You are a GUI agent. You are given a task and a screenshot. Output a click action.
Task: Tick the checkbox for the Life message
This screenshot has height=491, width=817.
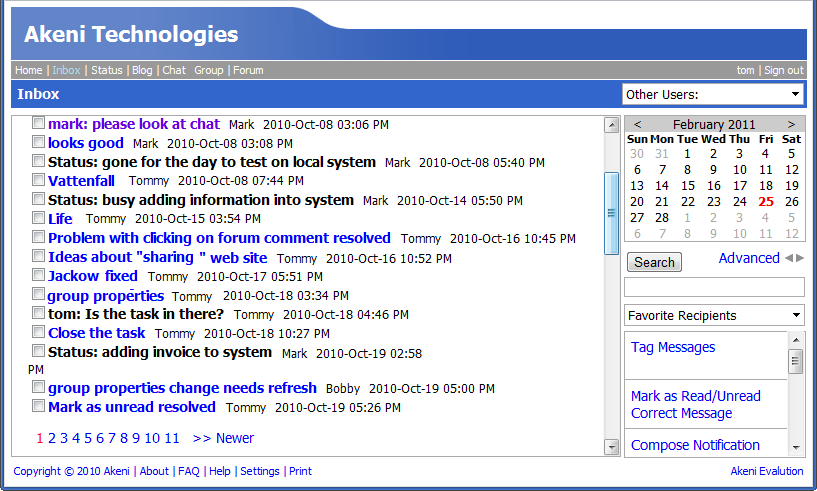click(x=38, y=218)
